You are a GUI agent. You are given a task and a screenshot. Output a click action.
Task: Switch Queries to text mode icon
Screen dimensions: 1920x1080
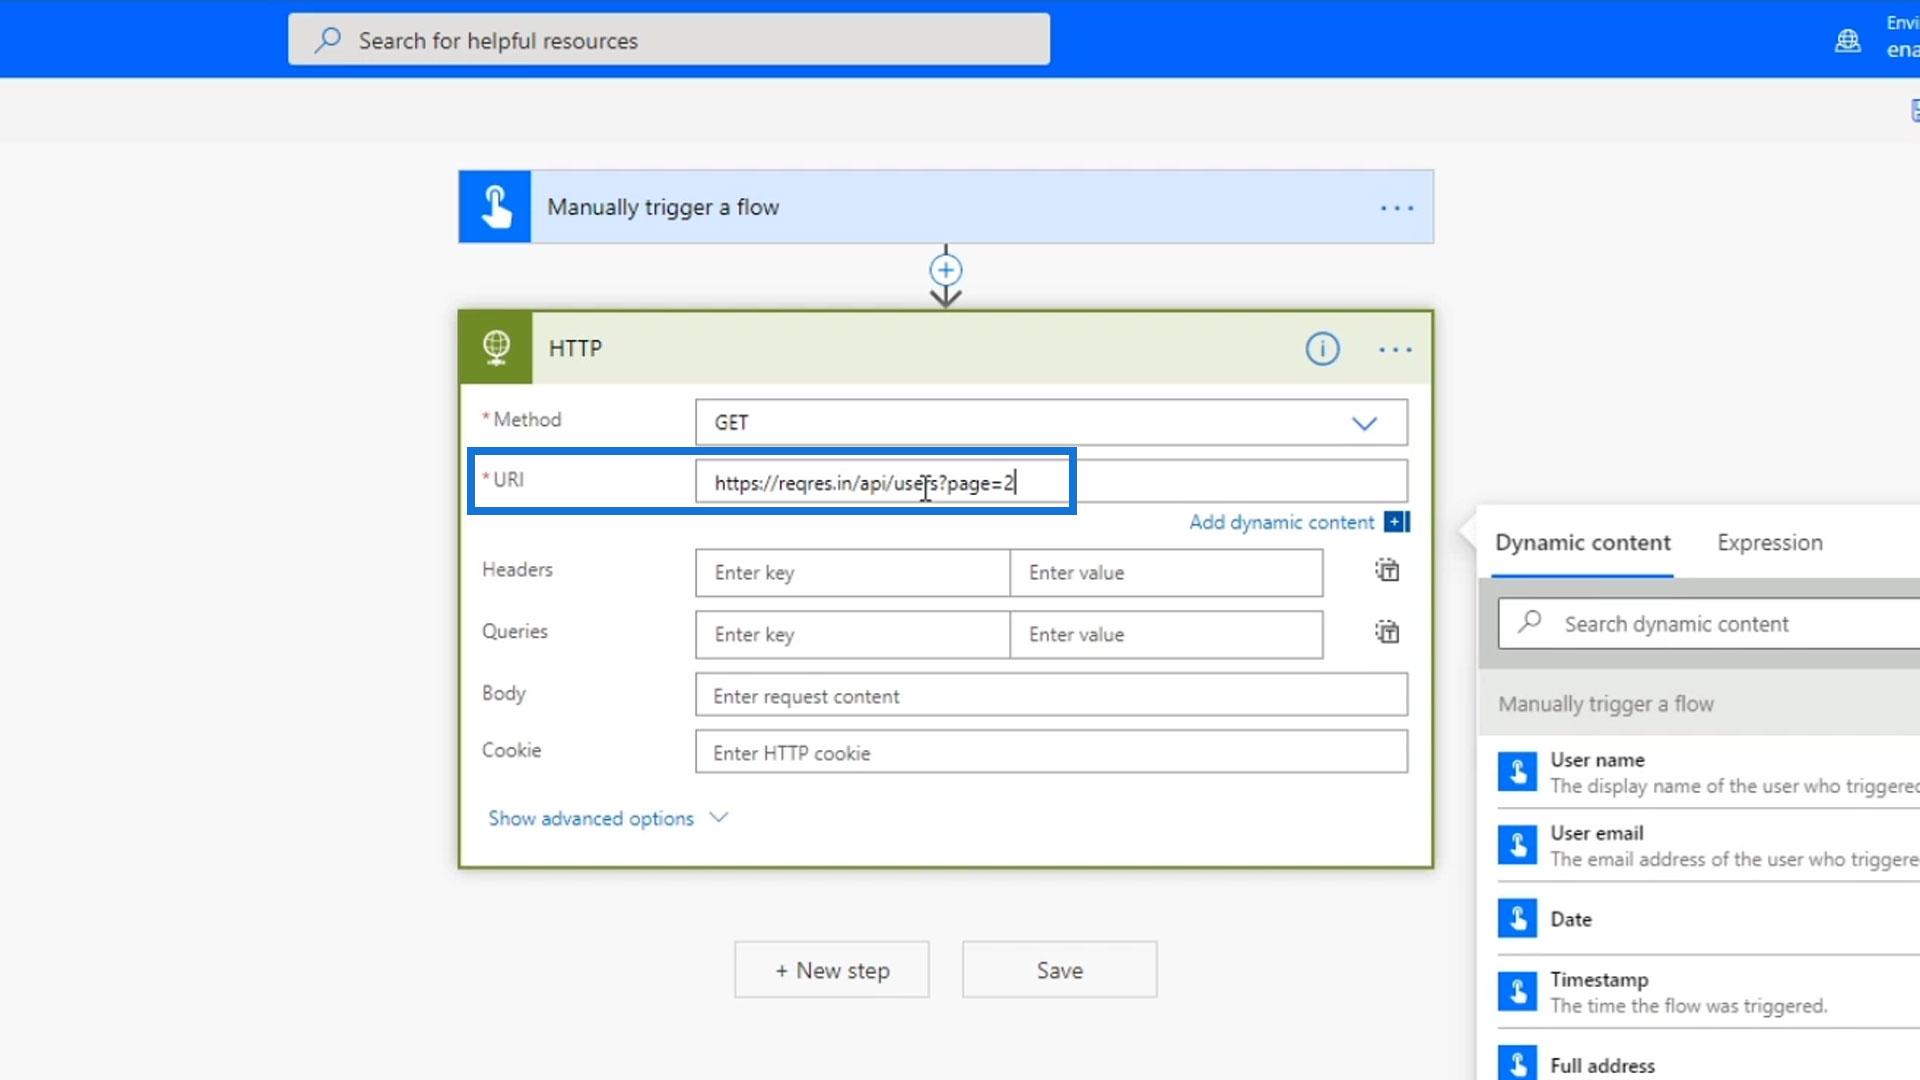pyautogui.click(x=1387, y=633)
